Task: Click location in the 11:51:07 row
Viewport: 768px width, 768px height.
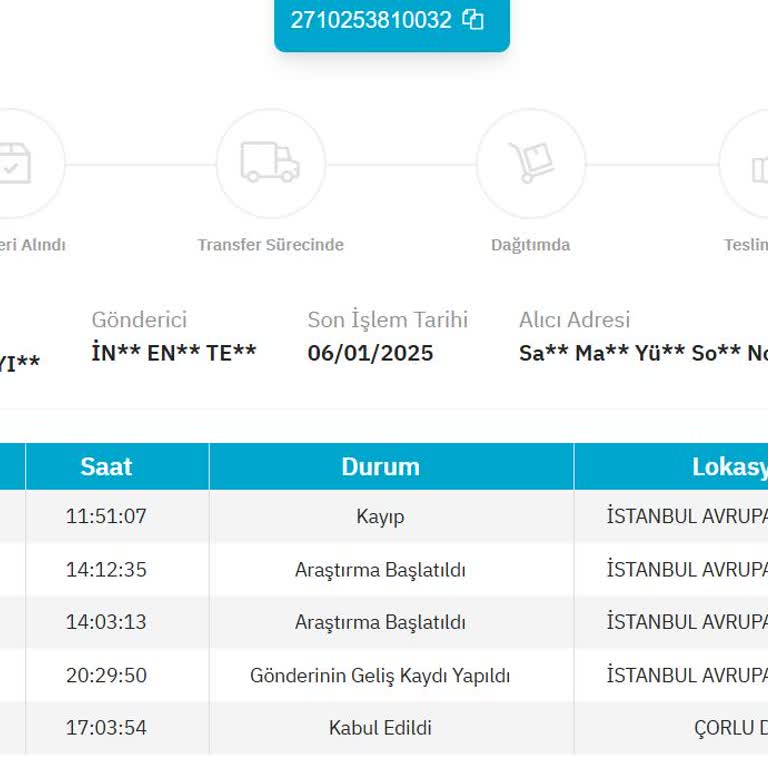Action: (687, 516)
